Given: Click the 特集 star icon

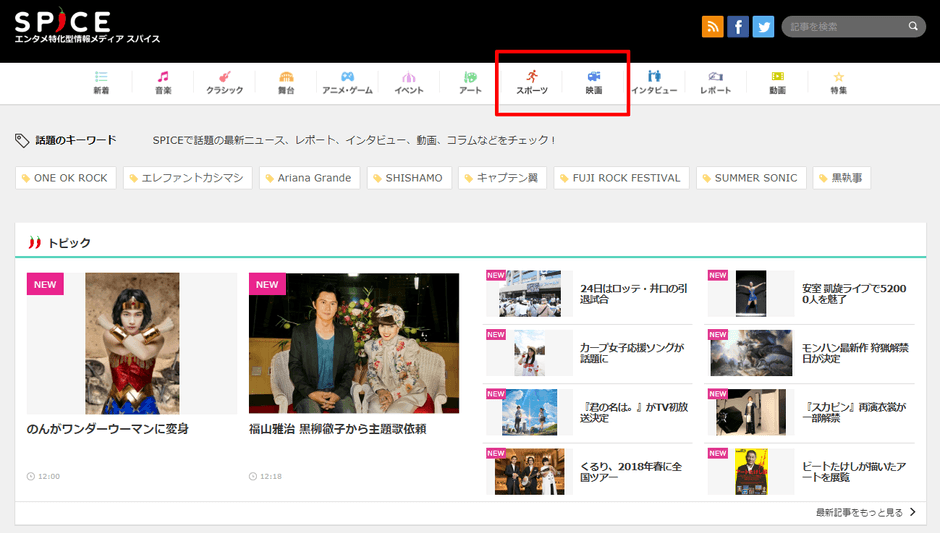Looking at the screenshot, I should [838, 76].
